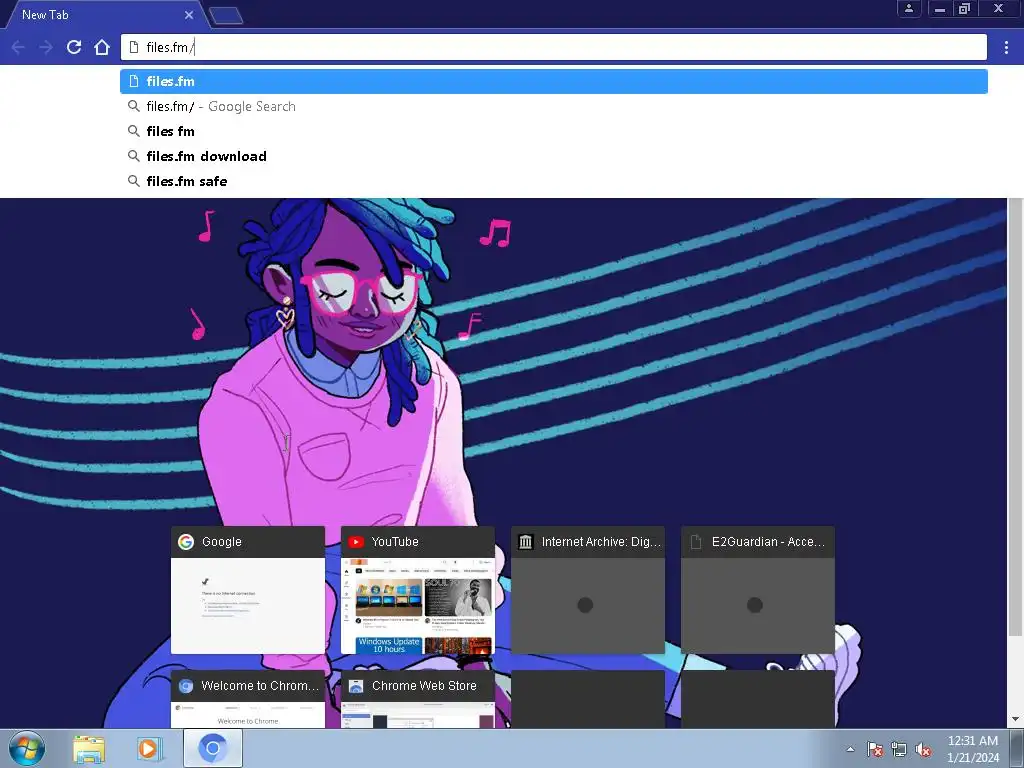Choose the 'files.fm/ - Google Search' suggestion
The image size is (1024, 768).
(x=554, y=106)
